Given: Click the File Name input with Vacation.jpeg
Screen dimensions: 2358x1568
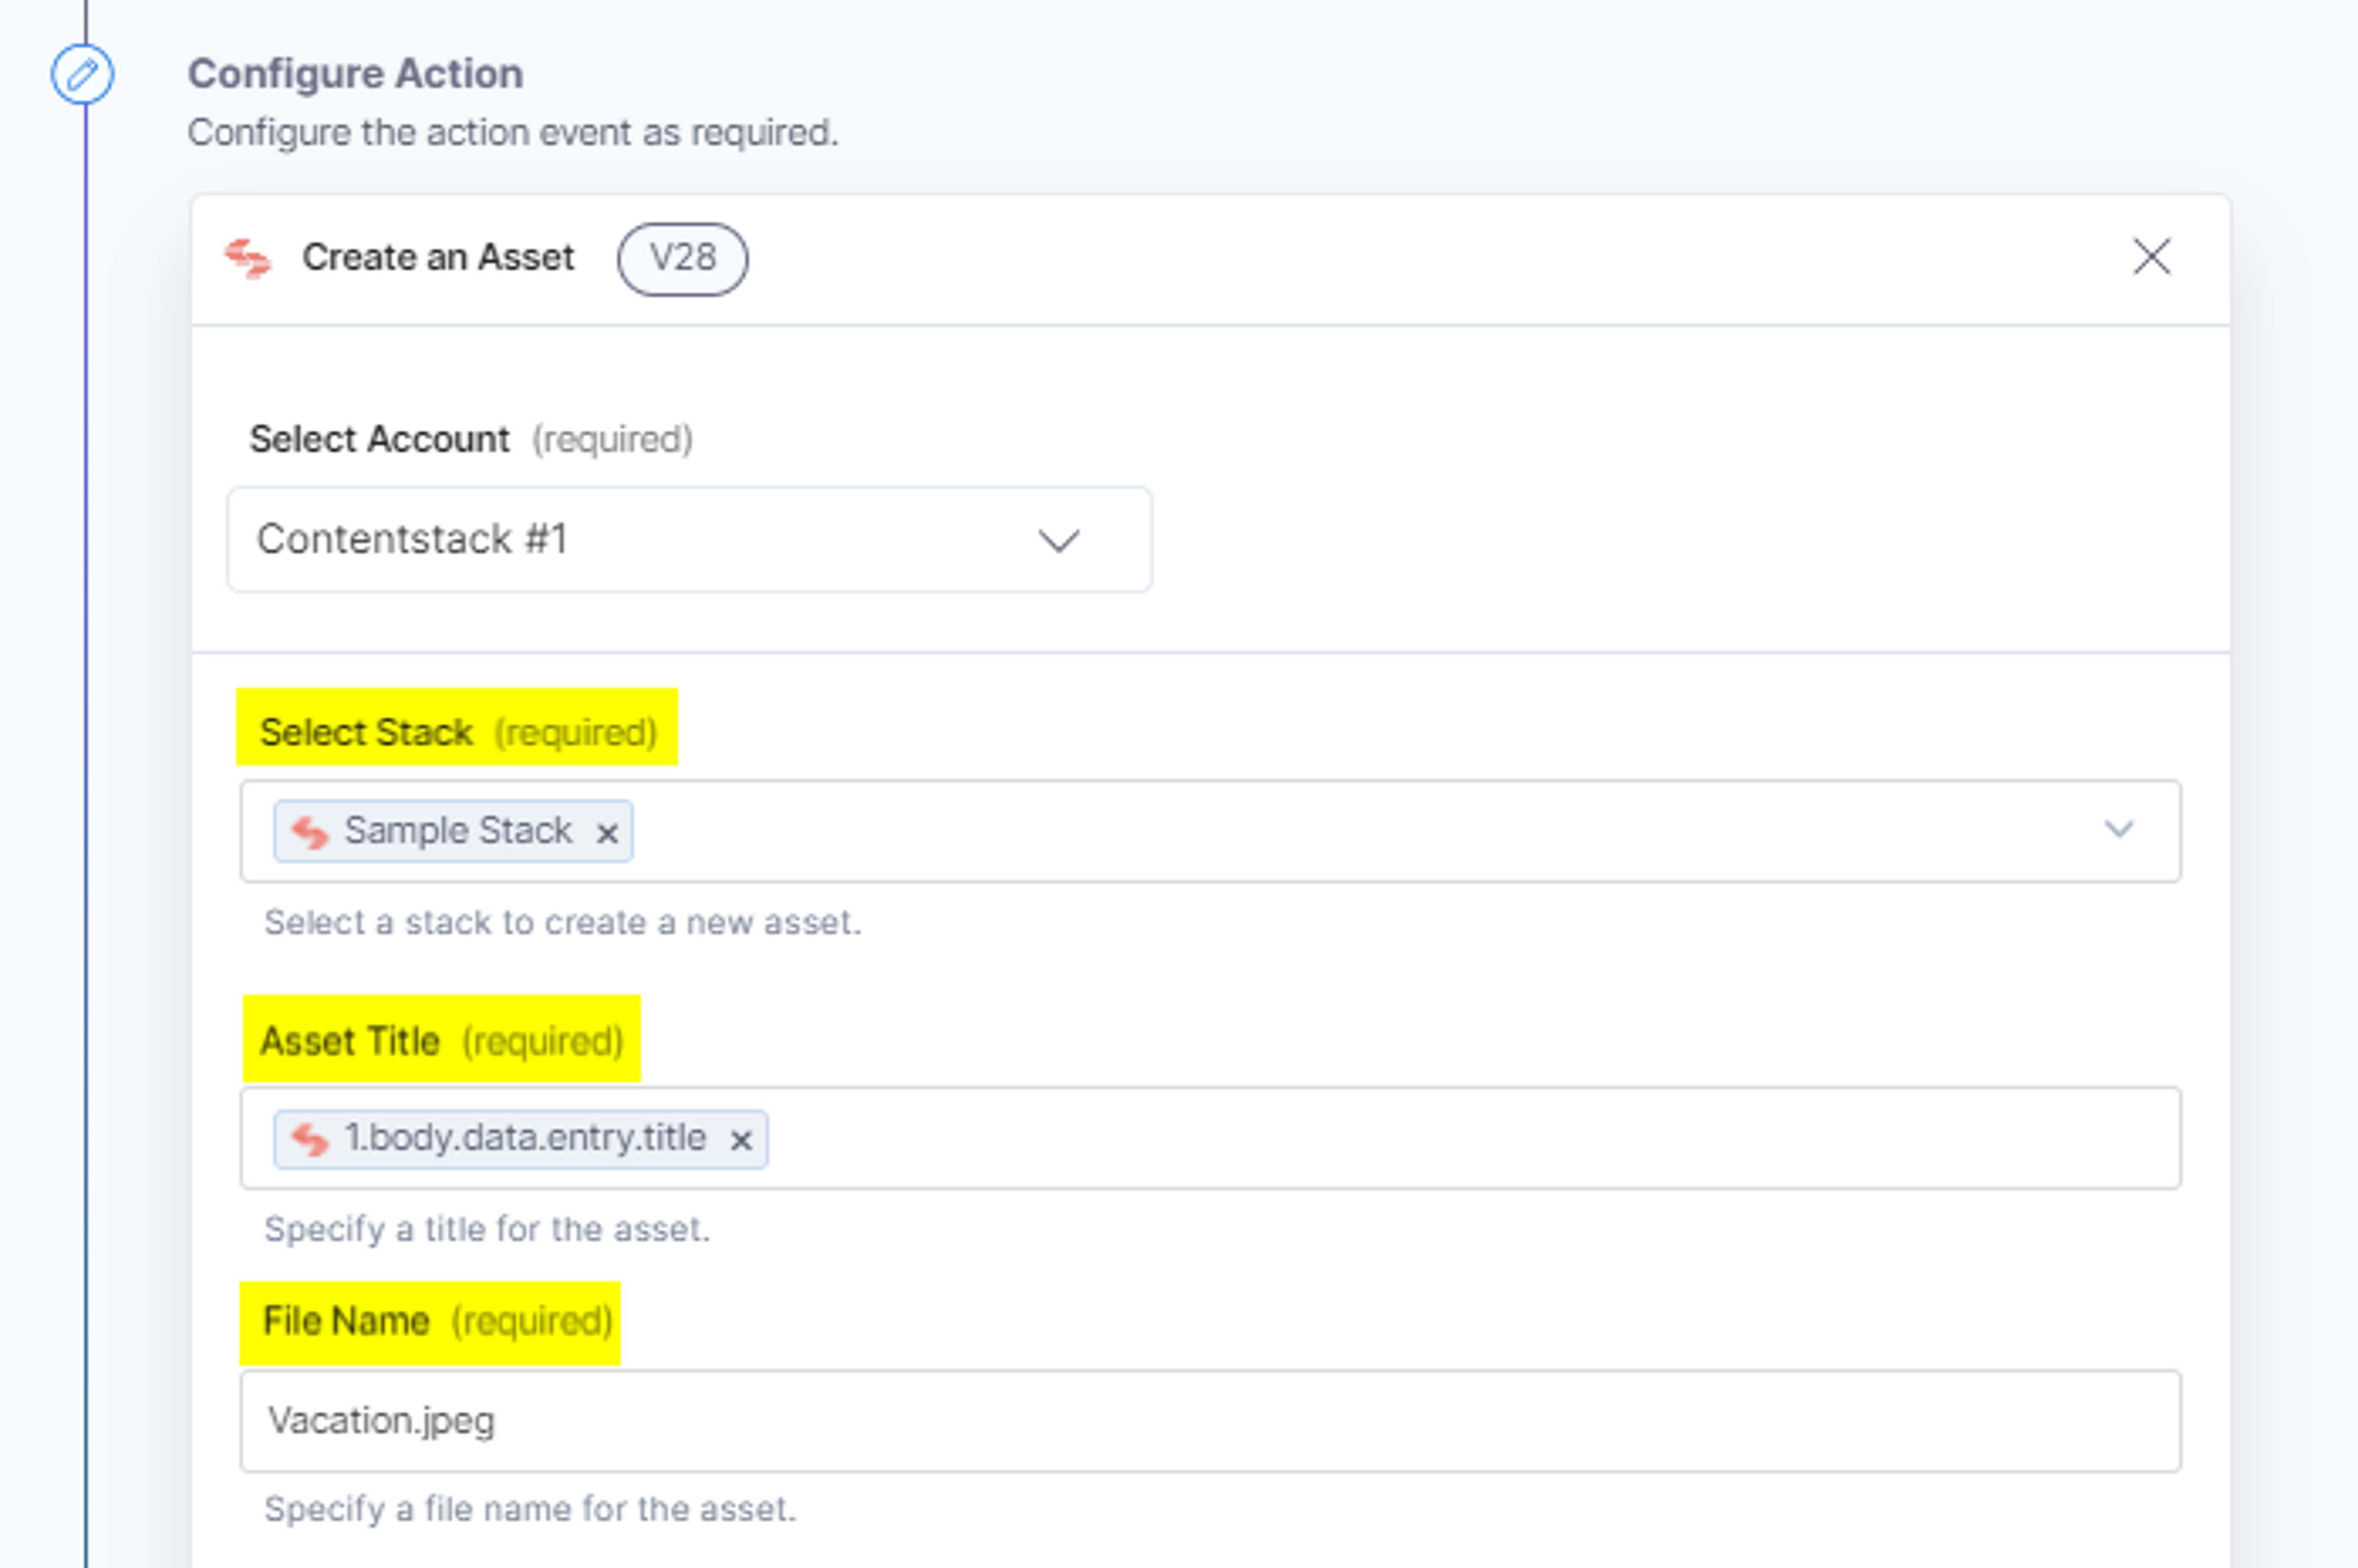Looking at the screenshot, I should pyautogui.click(x=1210, y=1421).
